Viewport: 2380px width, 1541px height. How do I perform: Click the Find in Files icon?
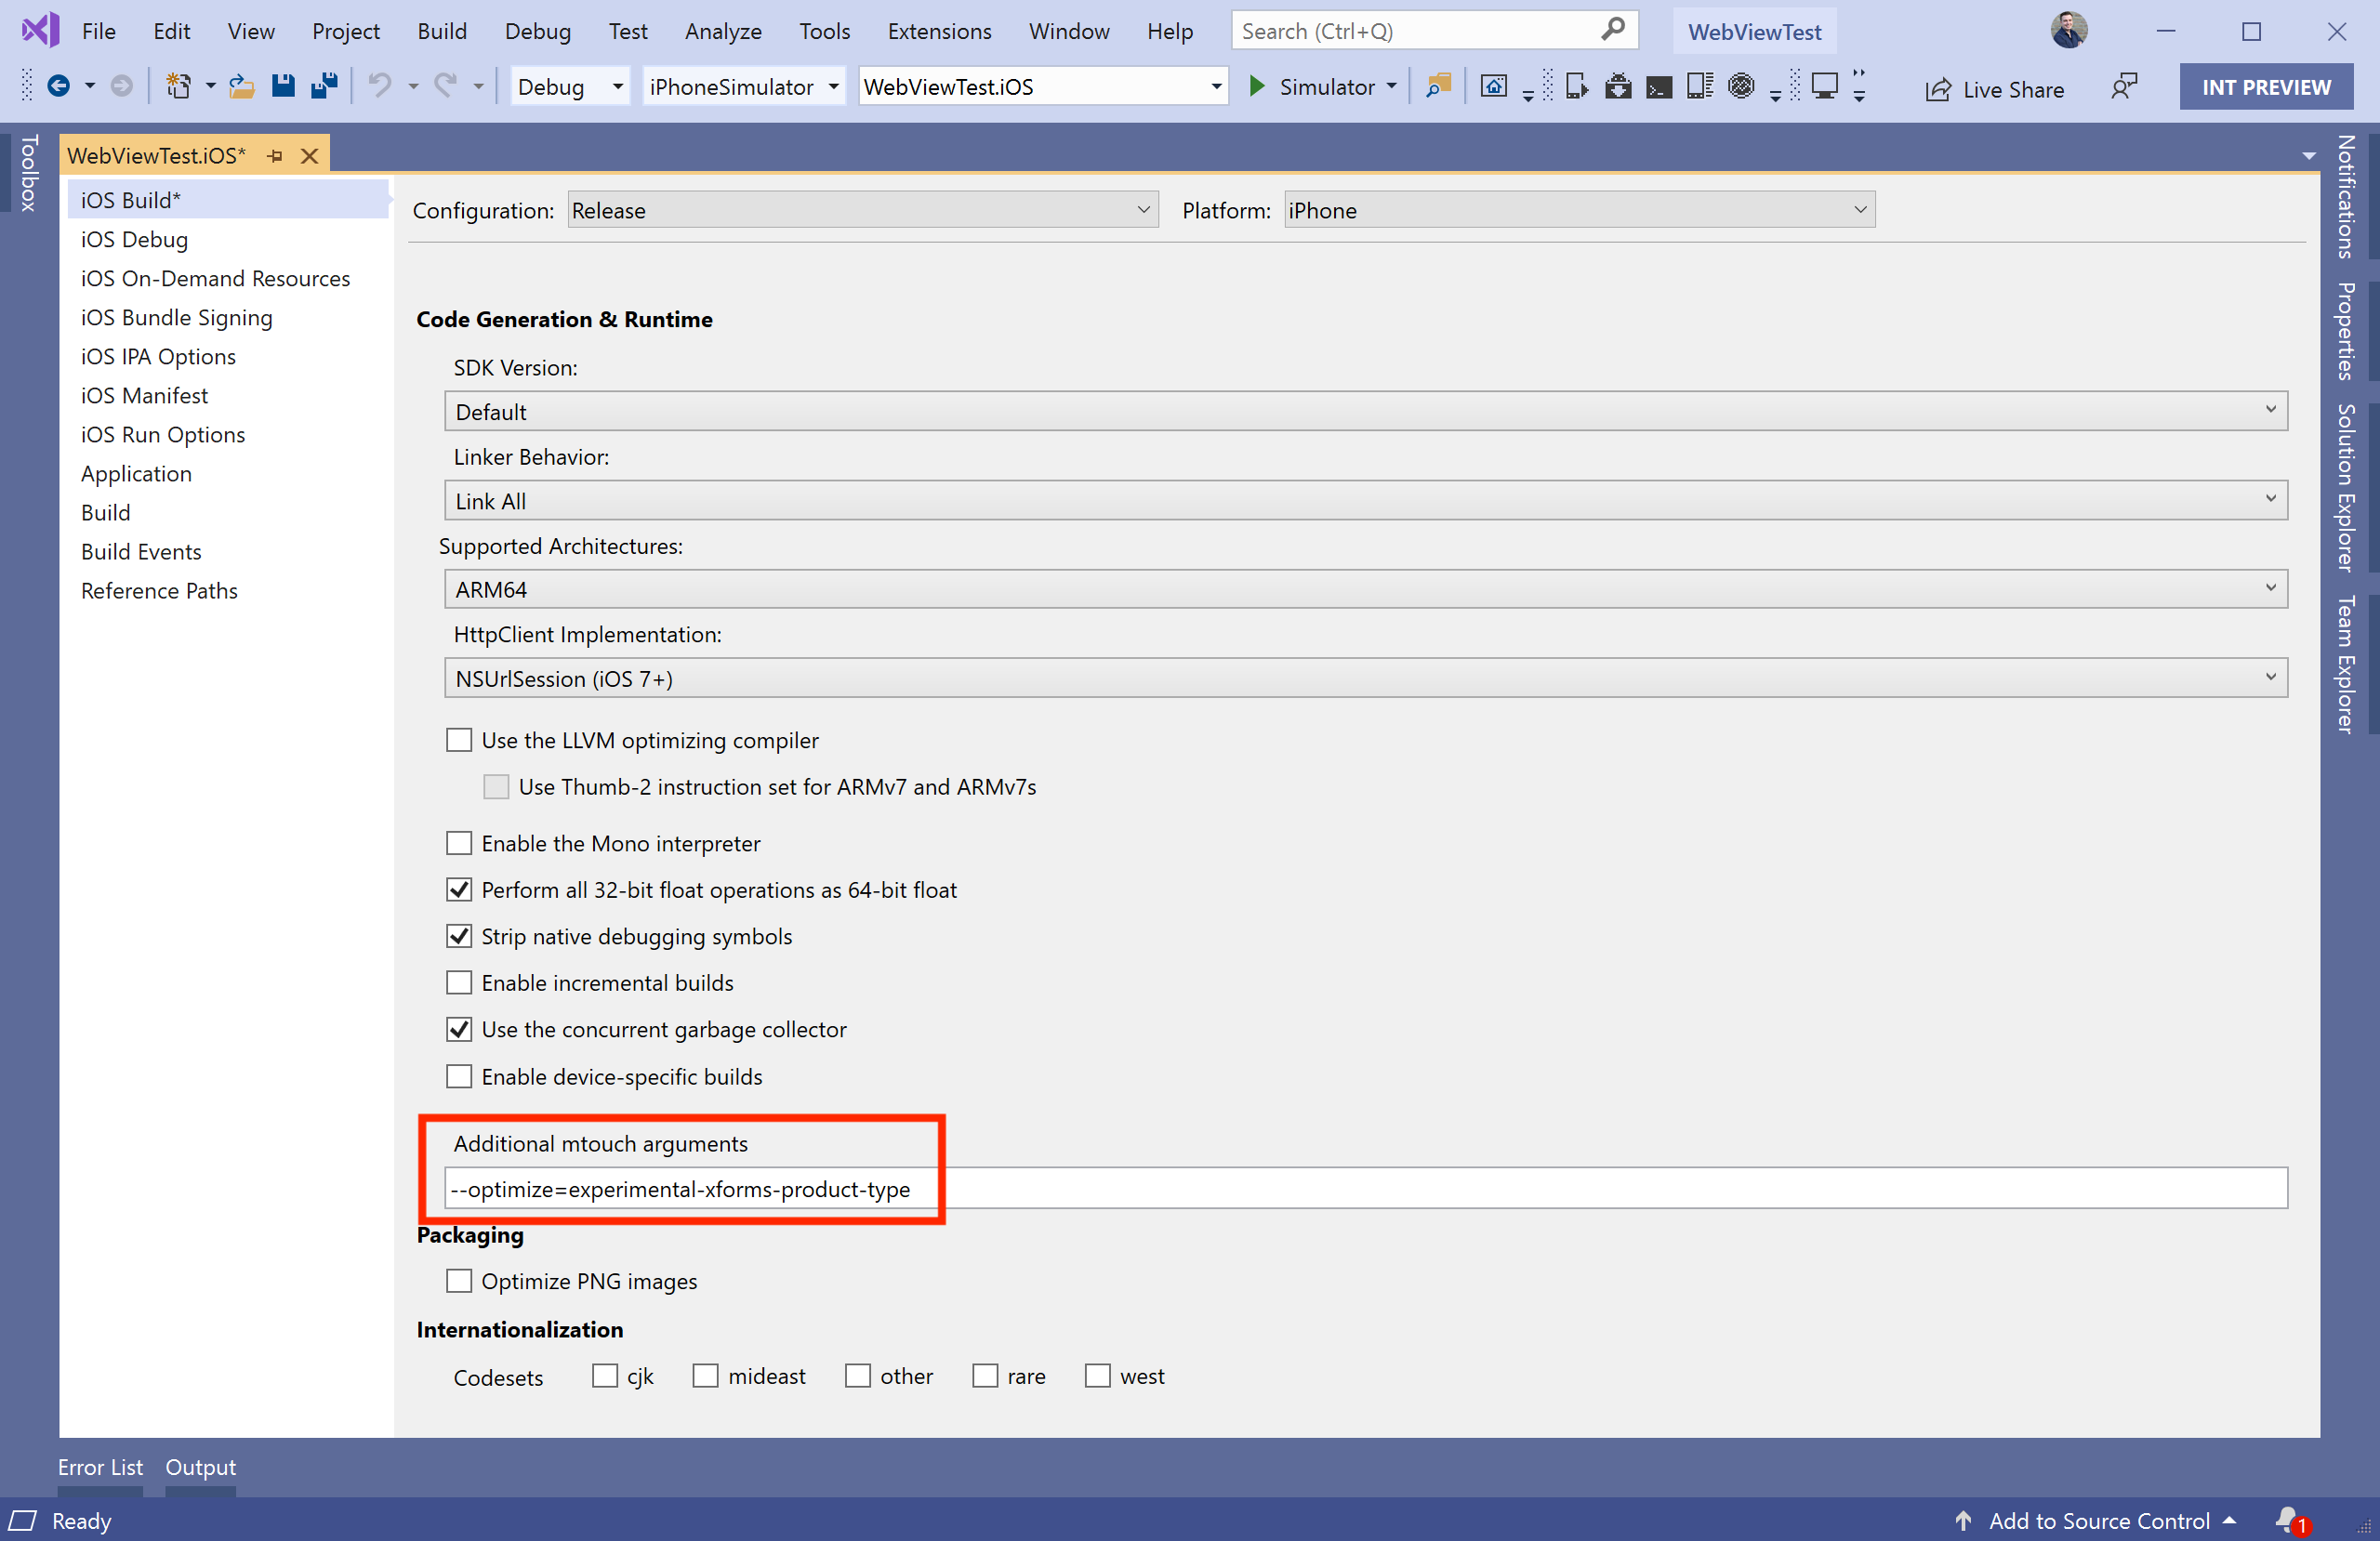(1438, 87)
